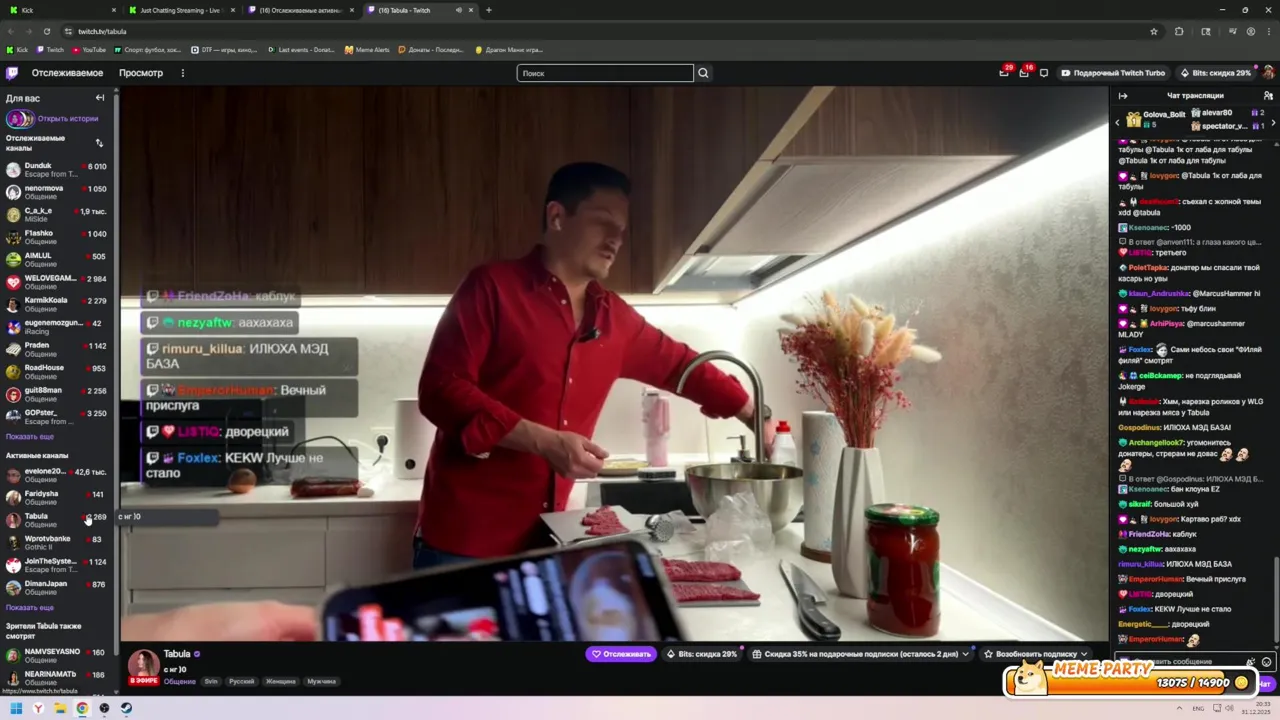
Task: Open the user avatar menu
Action: (x=1268, y=73)
